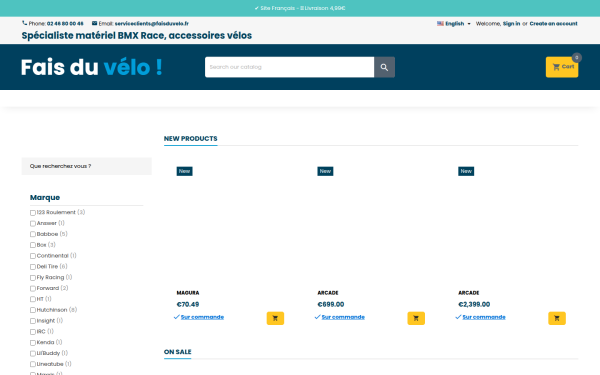The width and height of the screenshot is (600, 375).
Task: Click the Spécialiste matériel BMX Race tagline
Action: click(137, 36)
